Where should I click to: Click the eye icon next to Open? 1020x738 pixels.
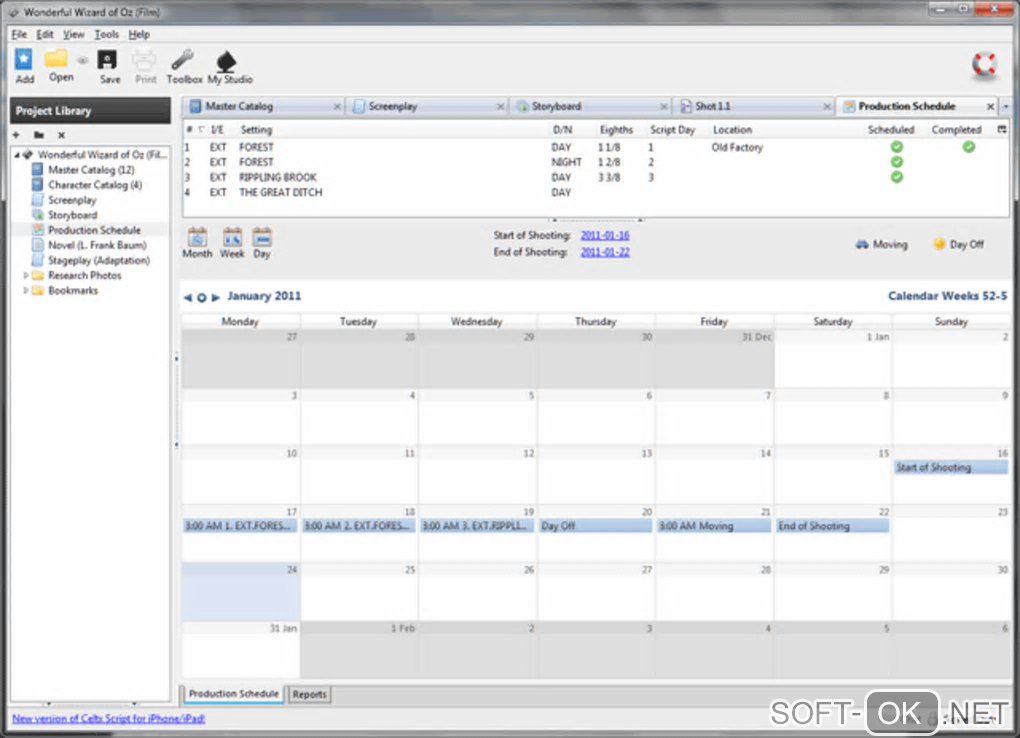[x=83, y=61]
